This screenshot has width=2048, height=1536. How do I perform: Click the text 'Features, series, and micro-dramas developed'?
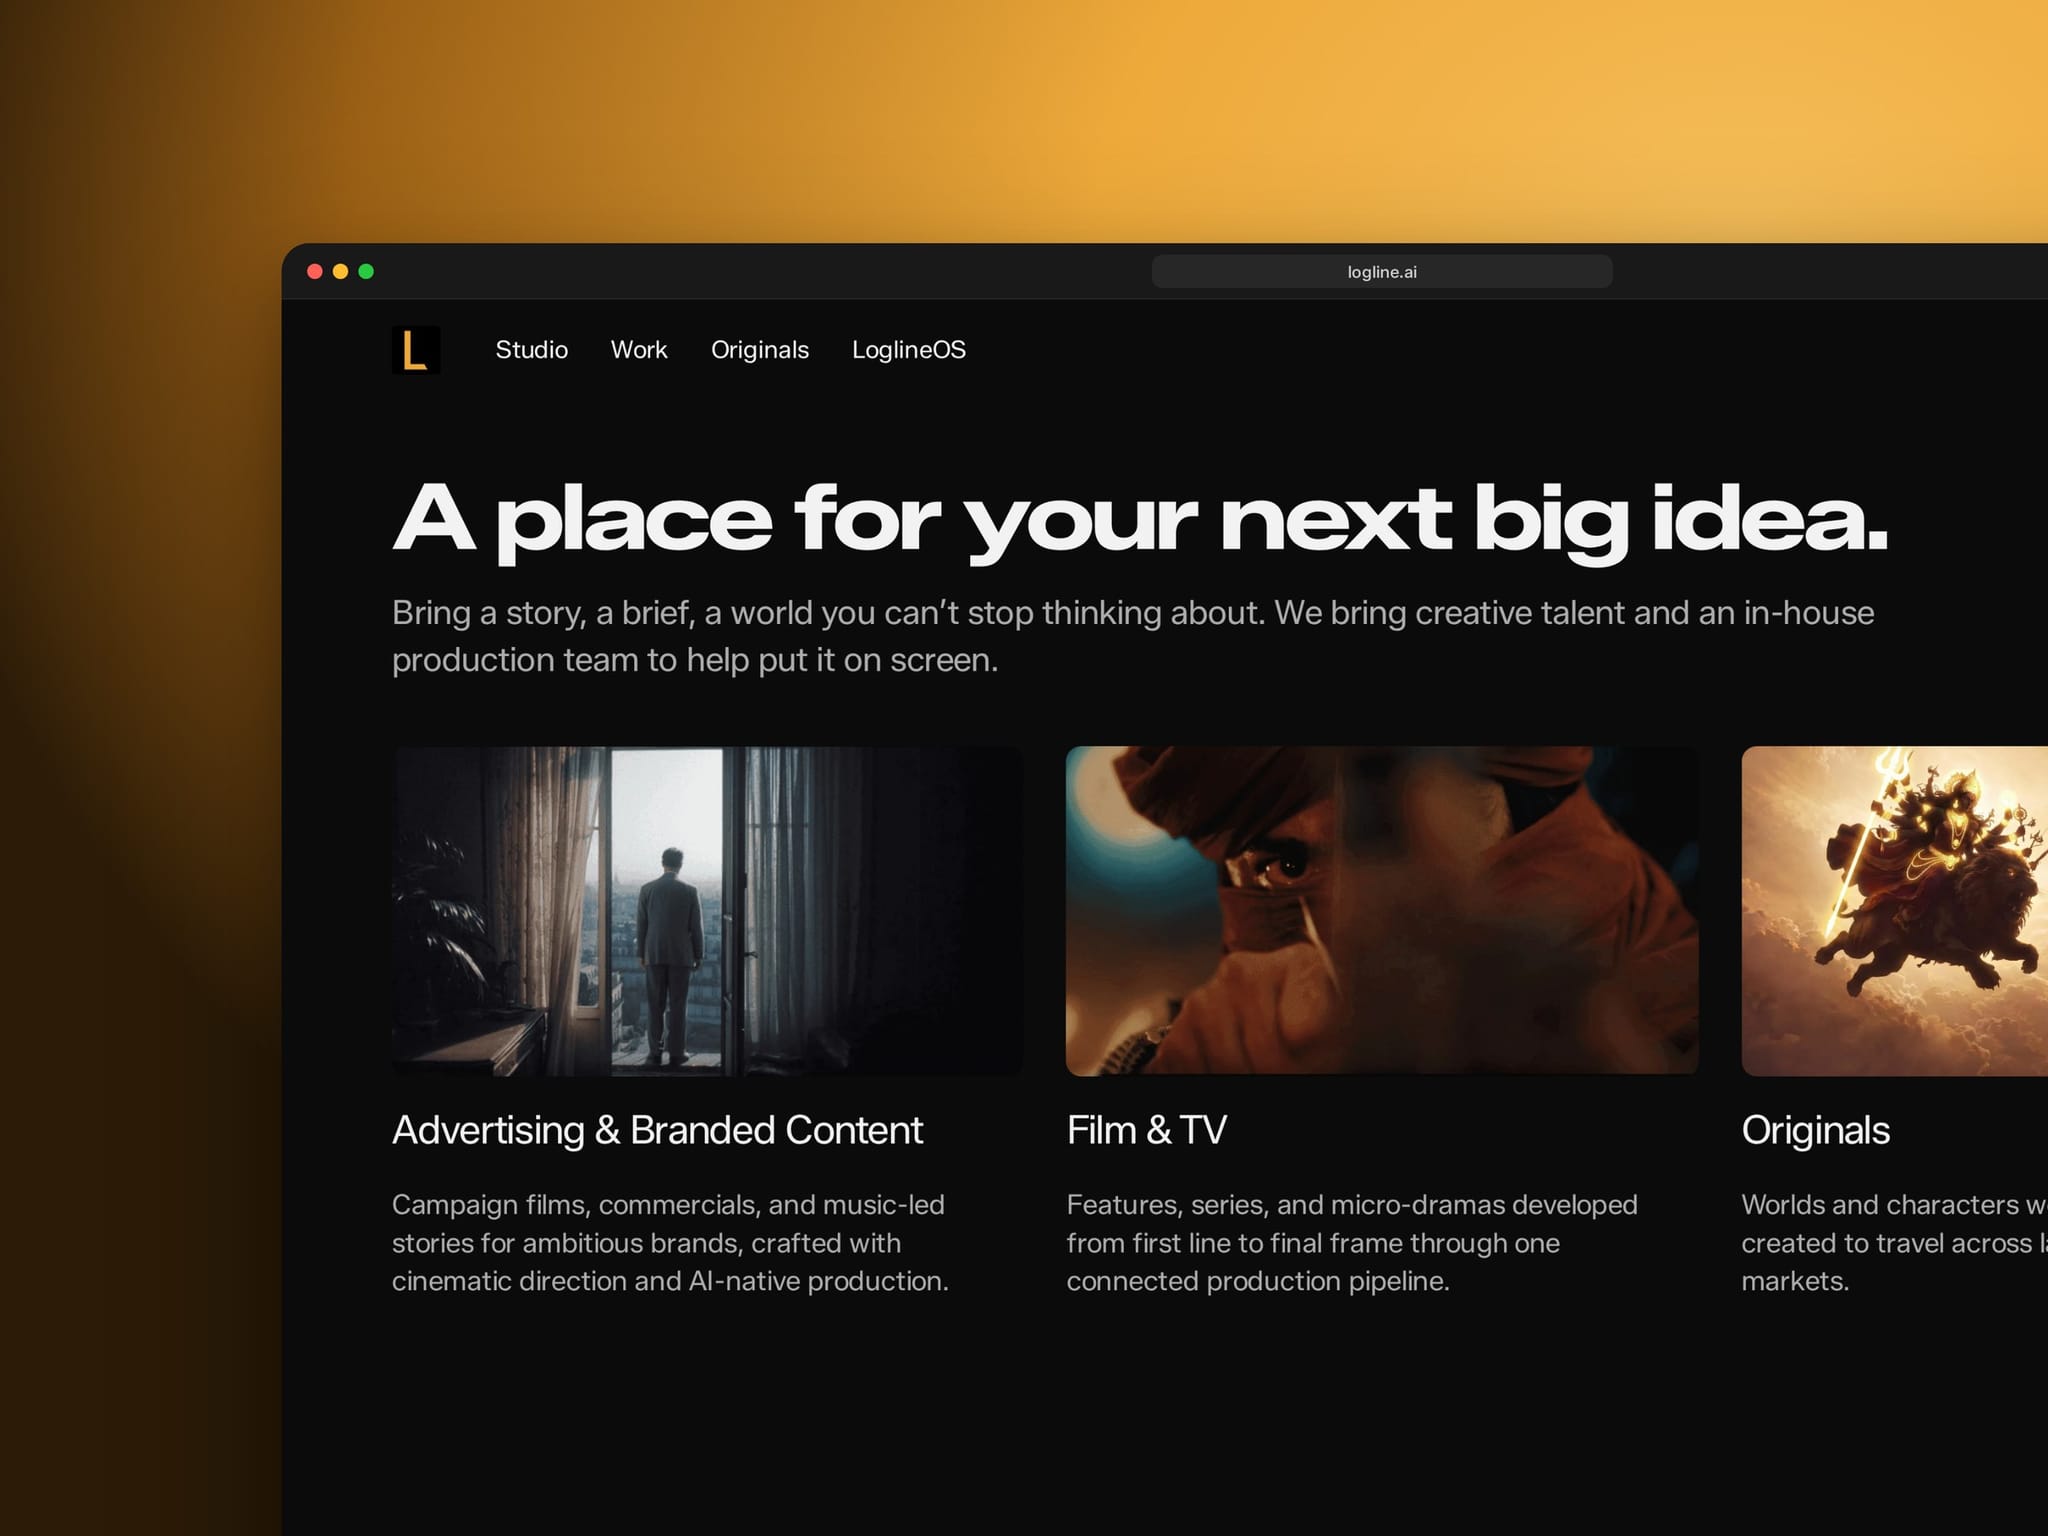click(x=1352, y=1205)
